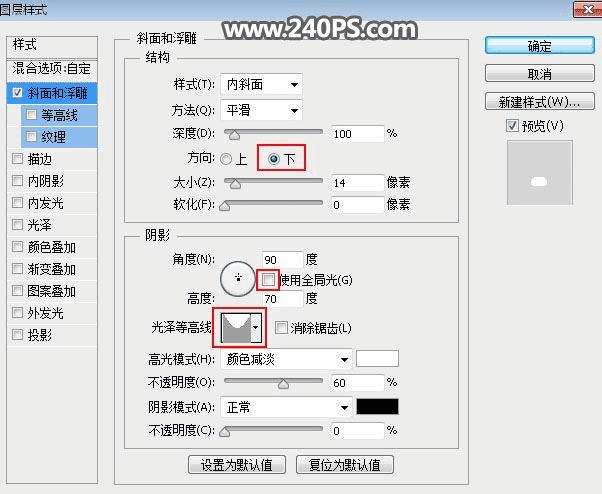Click the shadow 不透明度 field showing 0
Viewport: 602px width, 494px height.
click(x=357, y=431)
